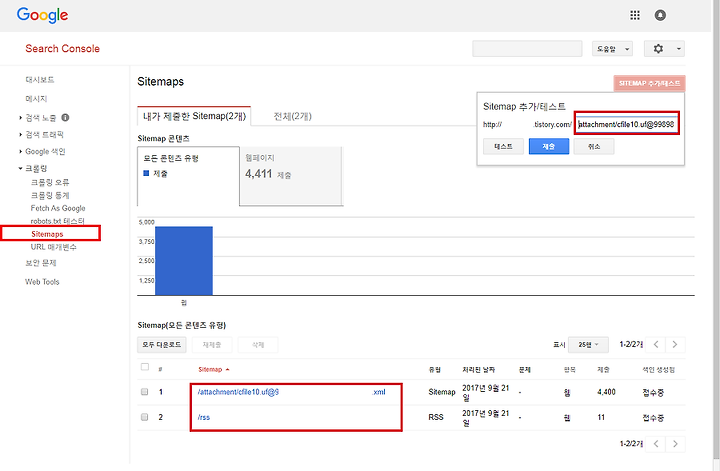
Task: Open 메시지 in the sidebar
Action: [36, 99]
